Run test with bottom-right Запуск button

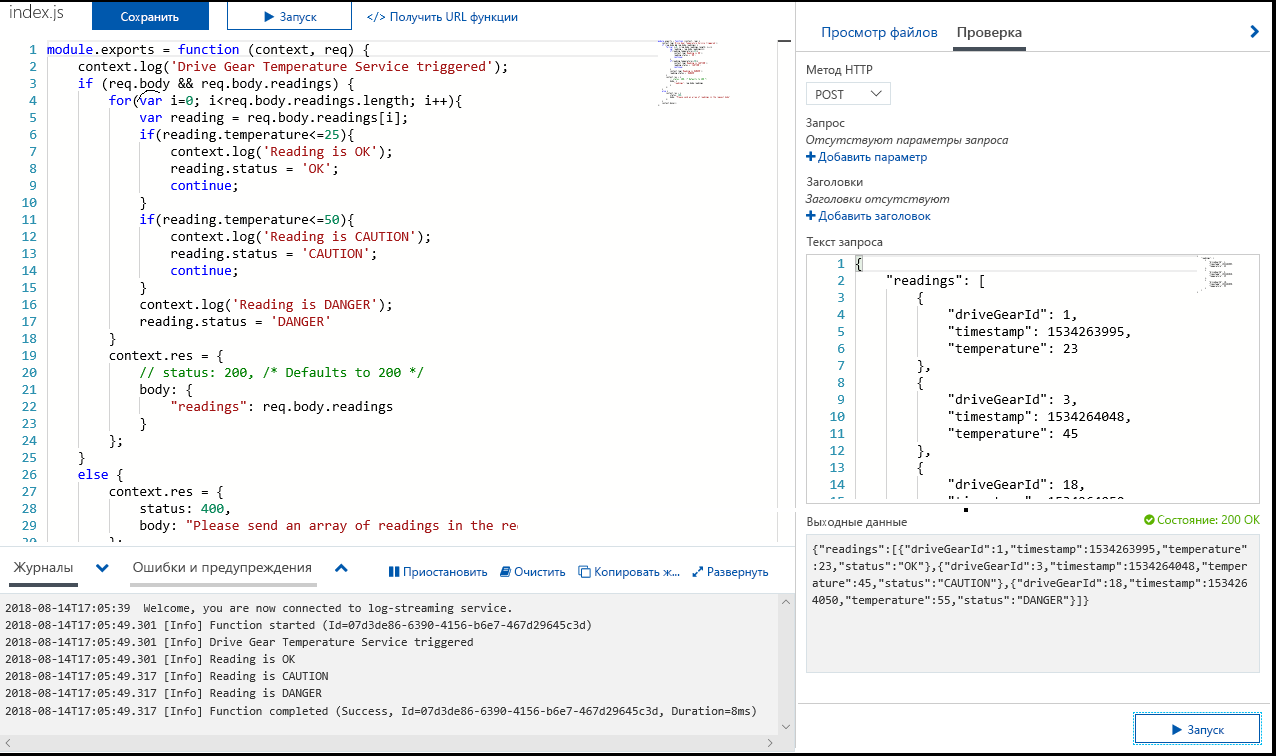tap(1197, 729)
